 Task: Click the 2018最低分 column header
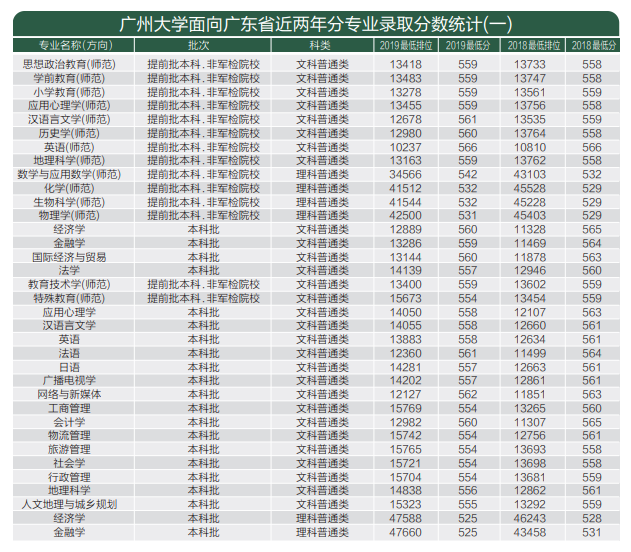click(593, 45)
